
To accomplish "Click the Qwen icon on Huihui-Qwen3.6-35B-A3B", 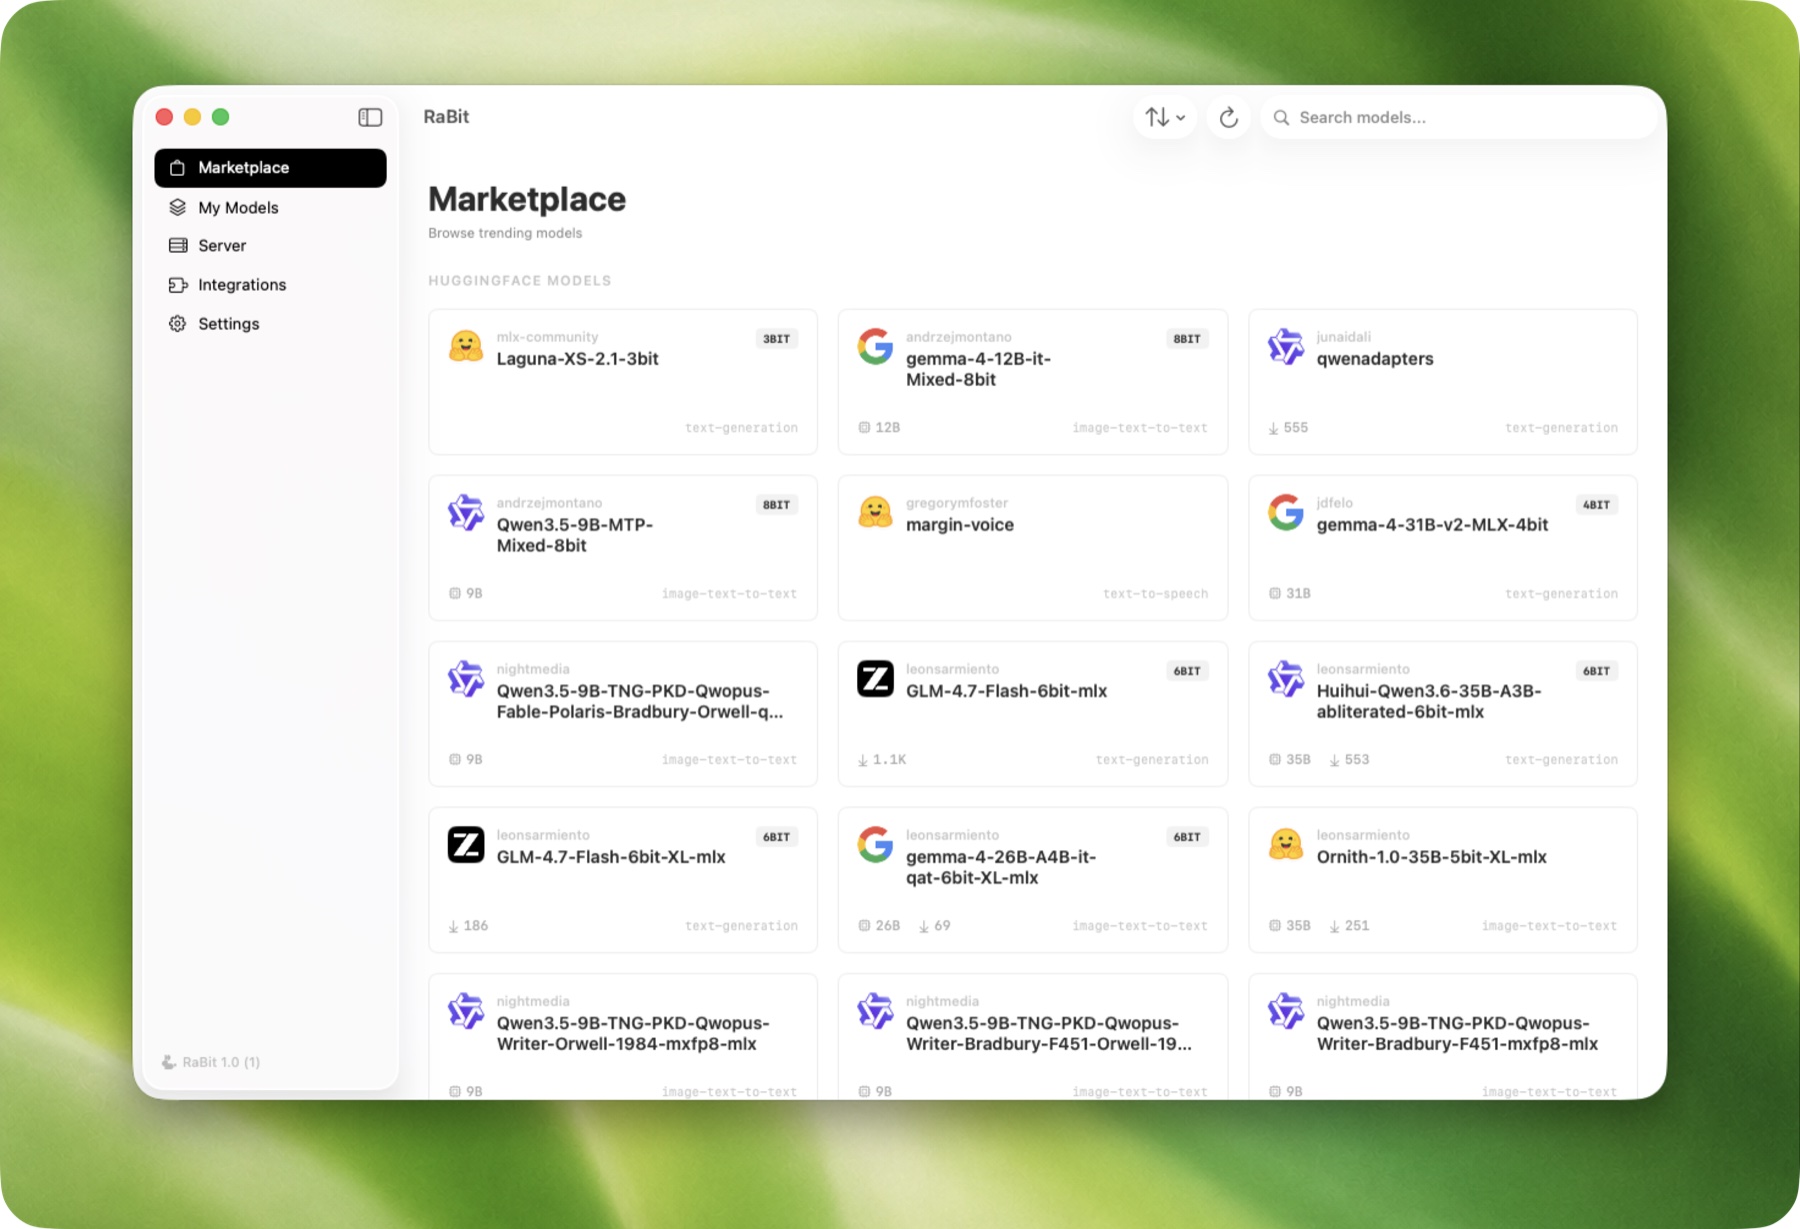I will pos(1286,678).
